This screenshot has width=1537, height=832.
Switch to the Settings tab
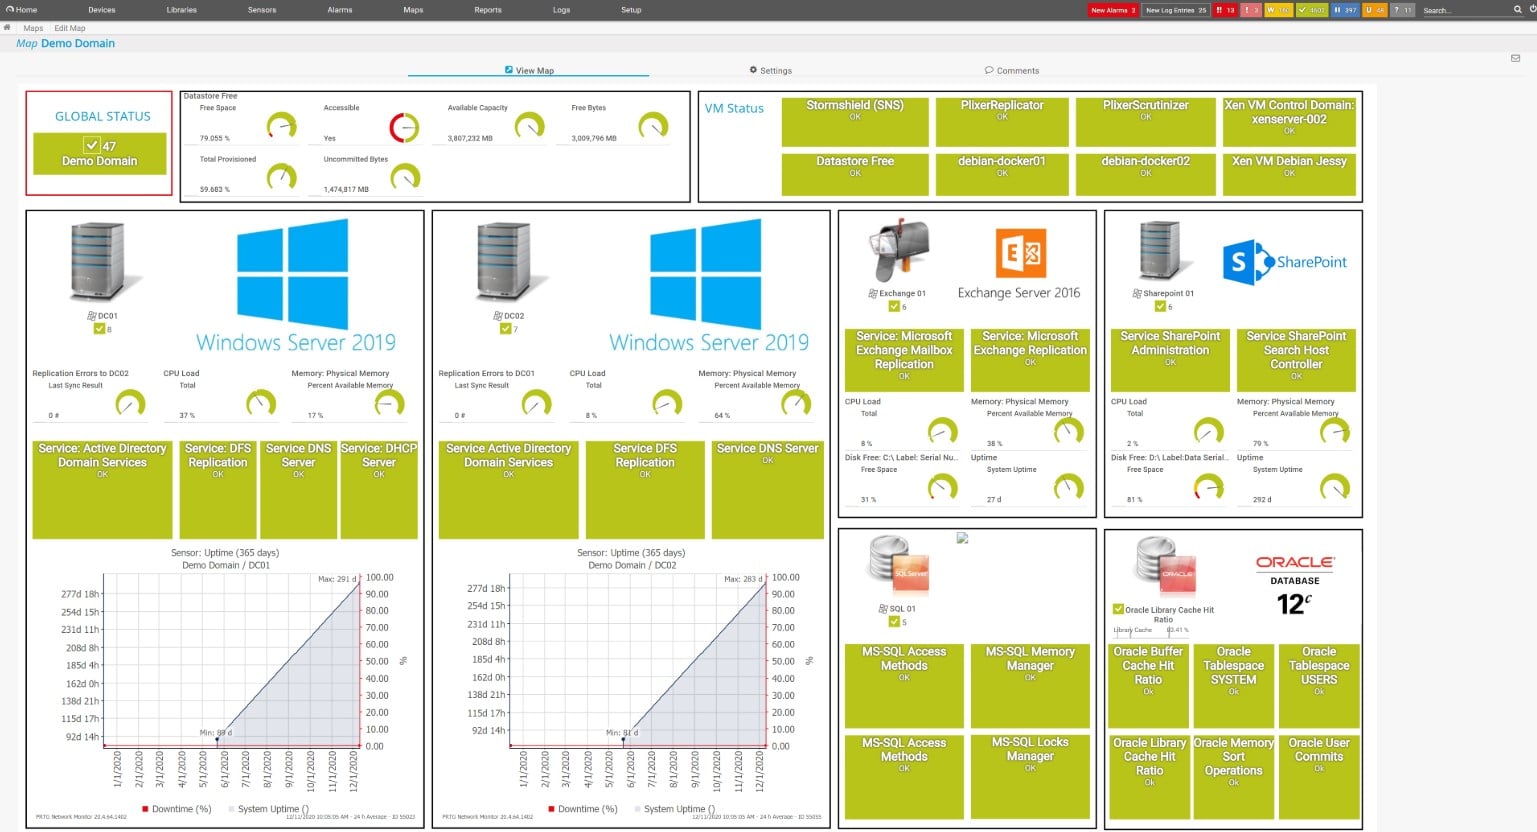pos(770,70)
